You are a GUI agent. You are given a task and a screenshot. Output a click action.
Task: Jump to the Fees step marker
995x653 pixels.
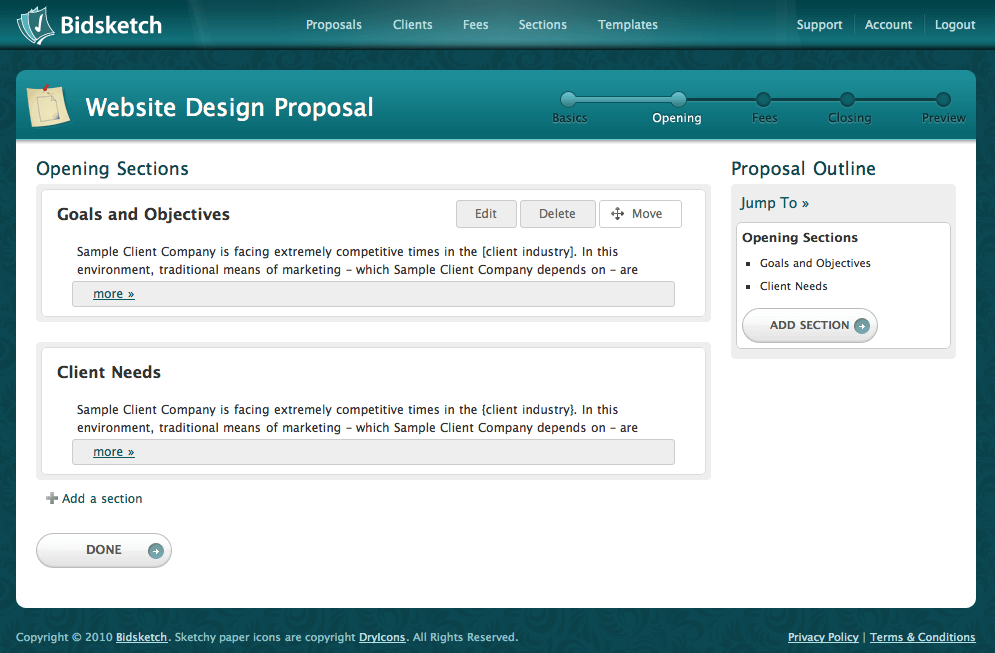(x=763, y=99)
